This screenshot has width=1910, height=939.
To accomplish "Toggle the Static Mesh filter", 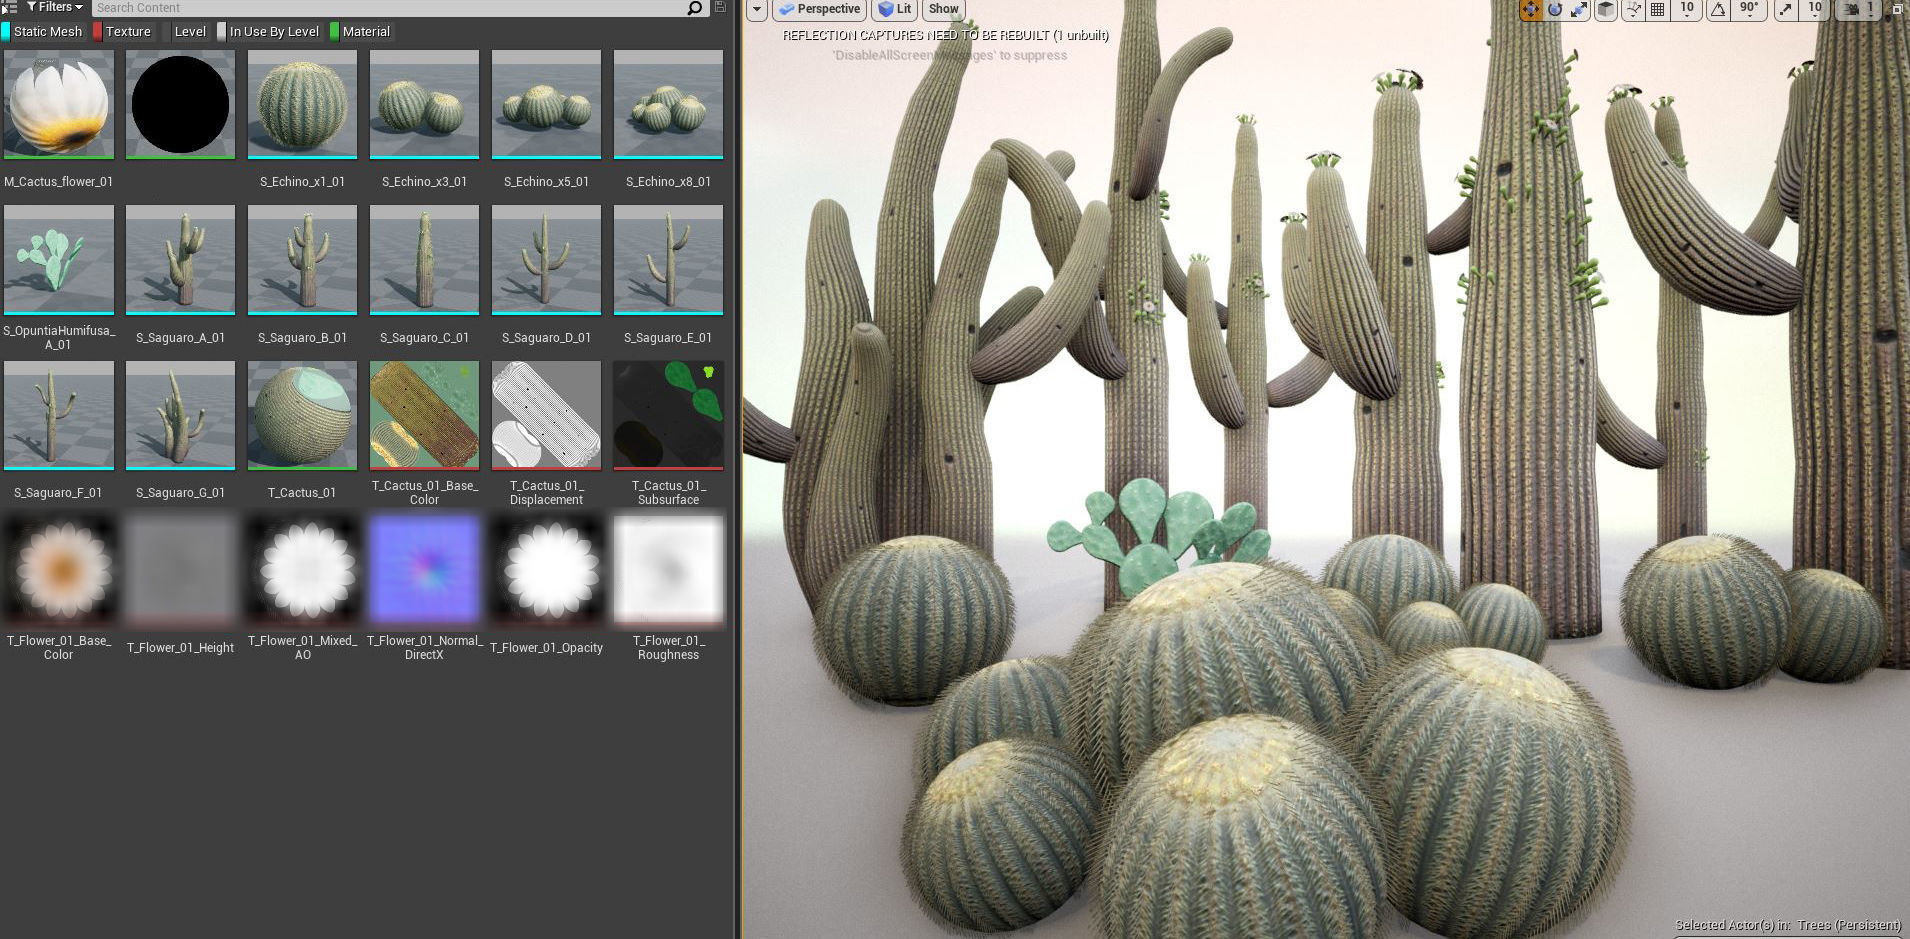I will [43, 32].
